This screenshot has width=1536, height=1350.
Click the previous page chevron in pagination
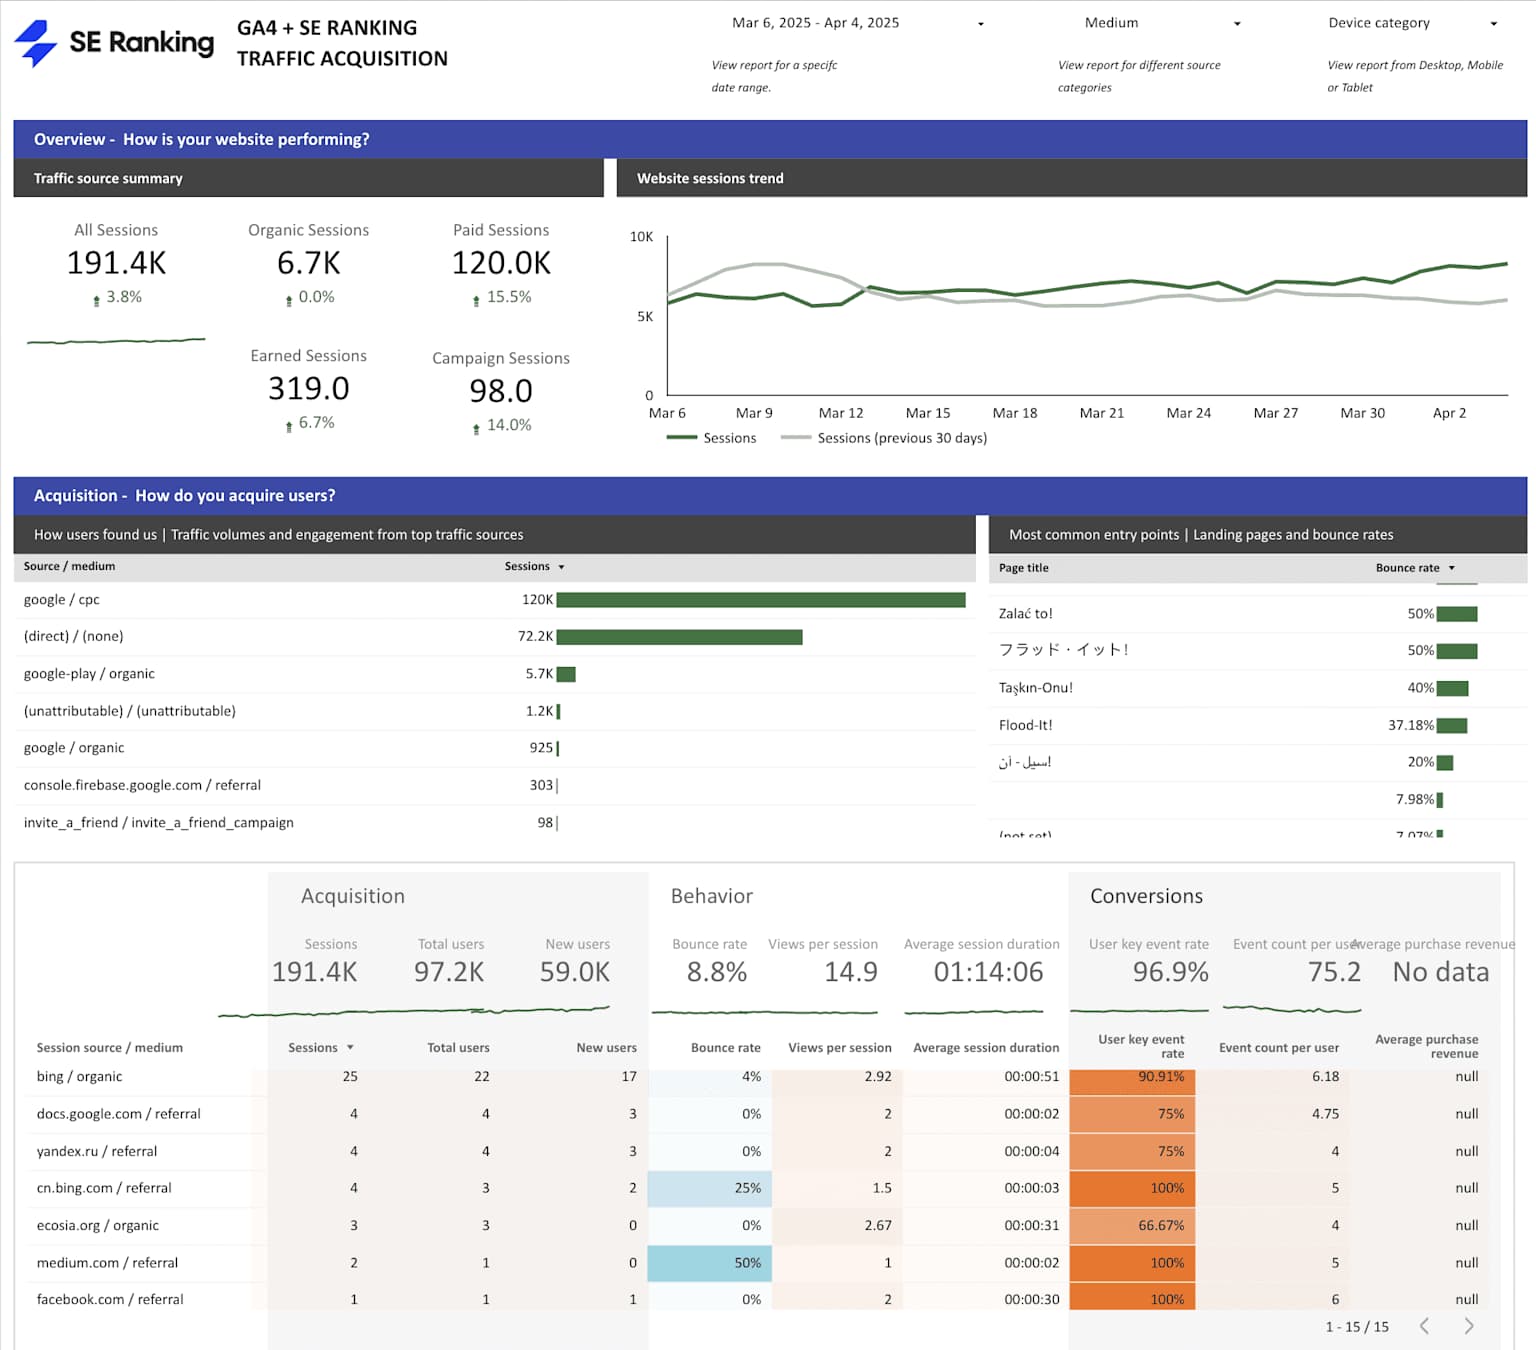pyautogui.click(x=1424, y=1326)
